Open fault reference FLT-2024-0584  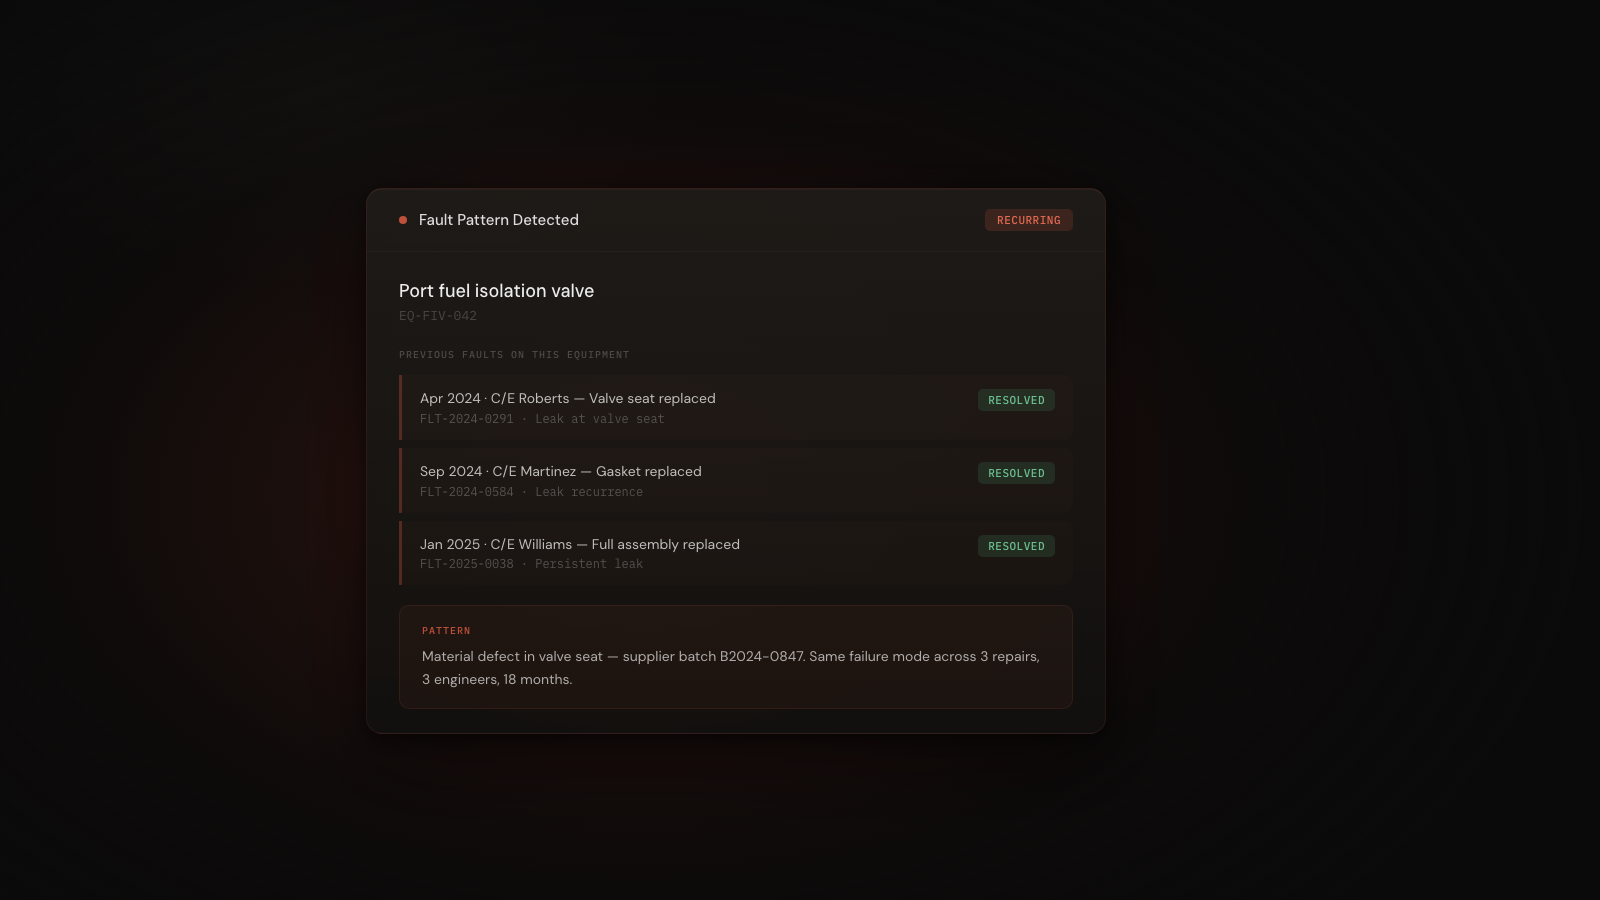[x=466, y=492]
